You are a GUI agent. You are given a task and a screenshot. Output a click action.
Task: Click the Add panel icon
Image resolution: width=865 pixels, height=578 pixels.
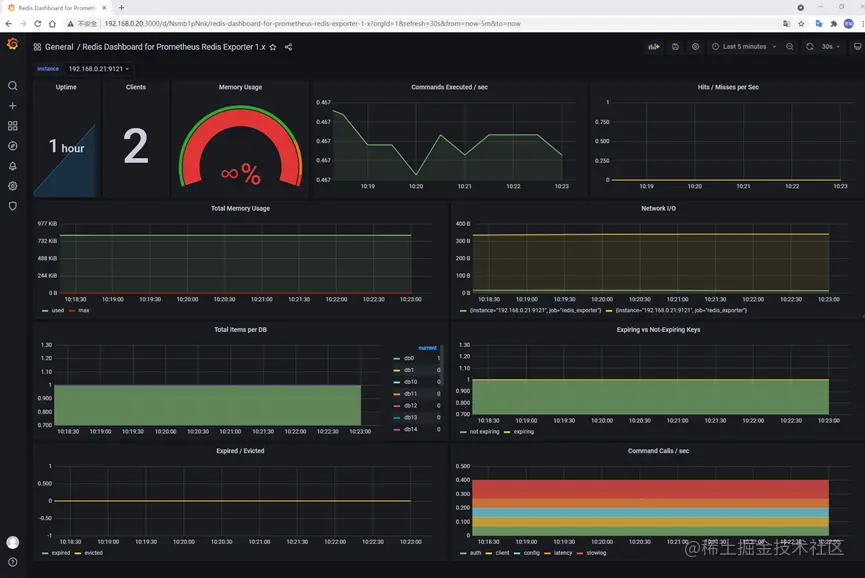tap(654, 47)
